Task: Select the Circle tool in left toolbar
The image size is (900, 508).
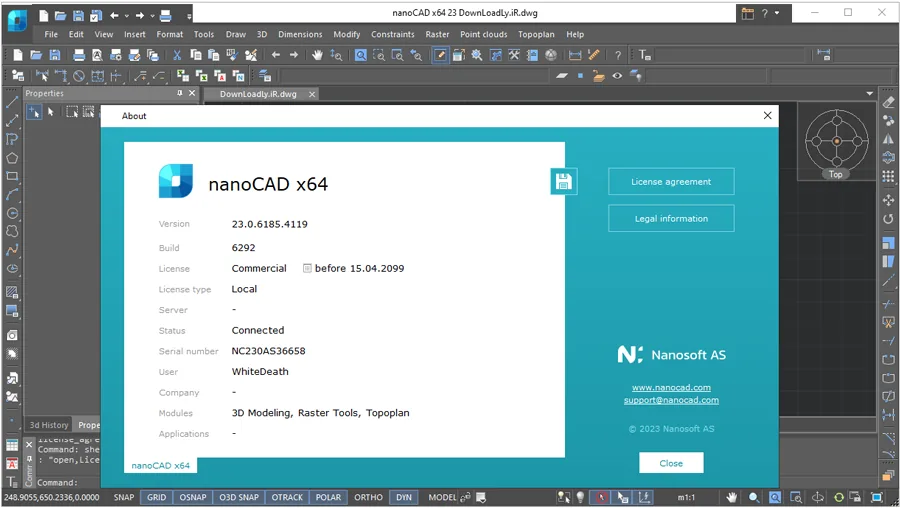Action: (11, 213)
